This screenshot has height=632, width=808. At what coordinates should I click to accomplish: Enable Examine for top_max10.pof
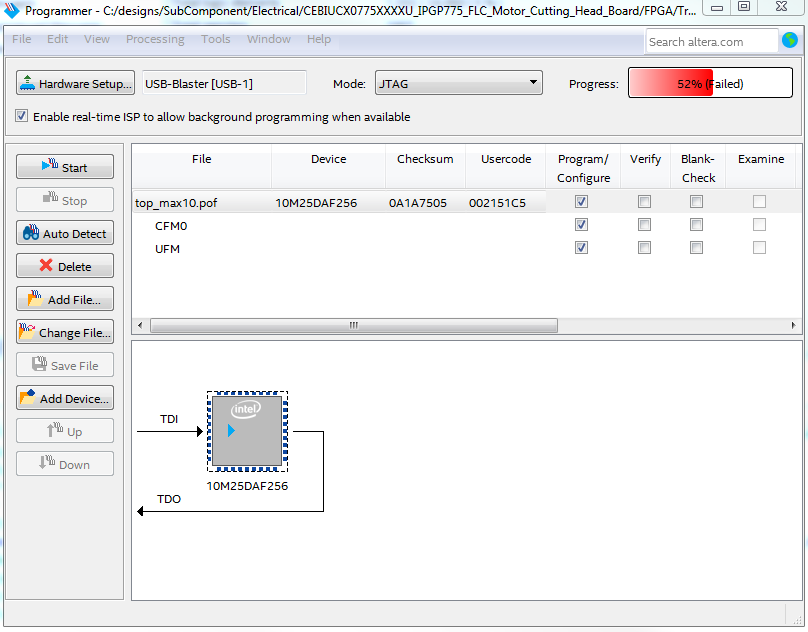(x=759, y=202)
